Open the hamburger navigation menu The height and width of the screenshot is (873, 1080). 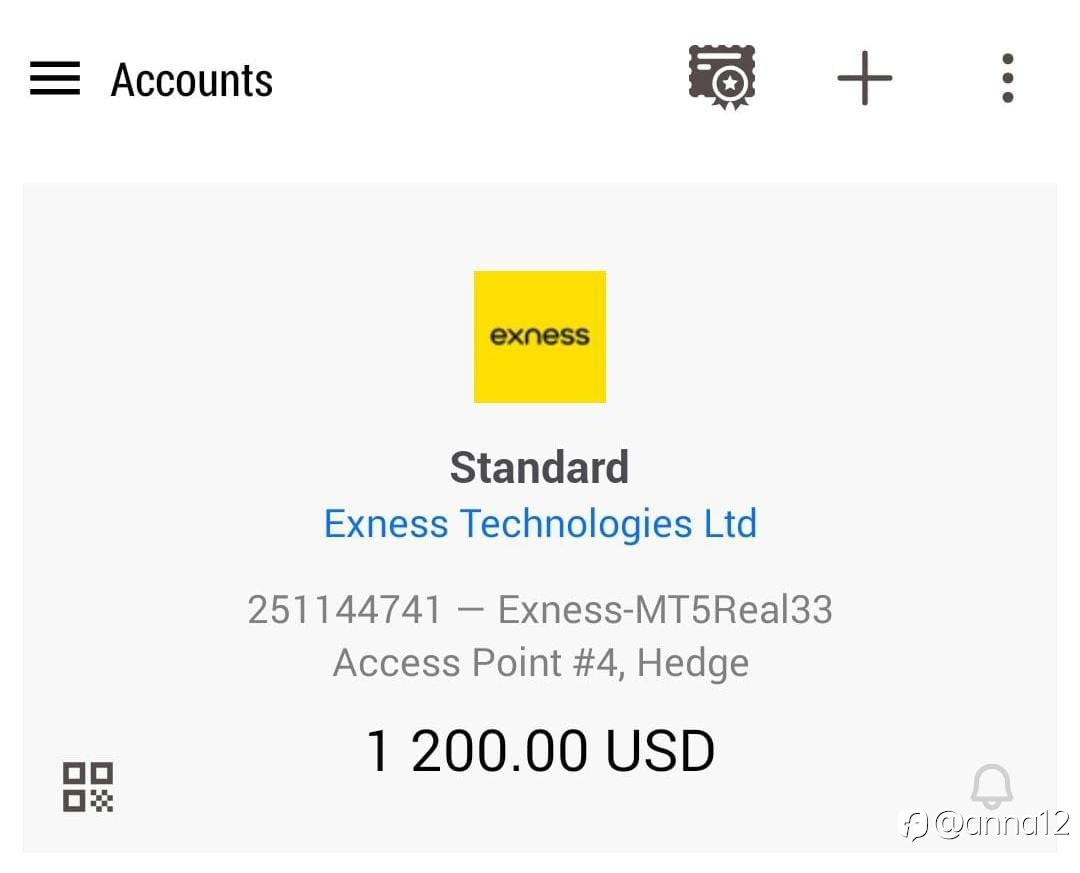pyautogui.click(x=55, y=79)
